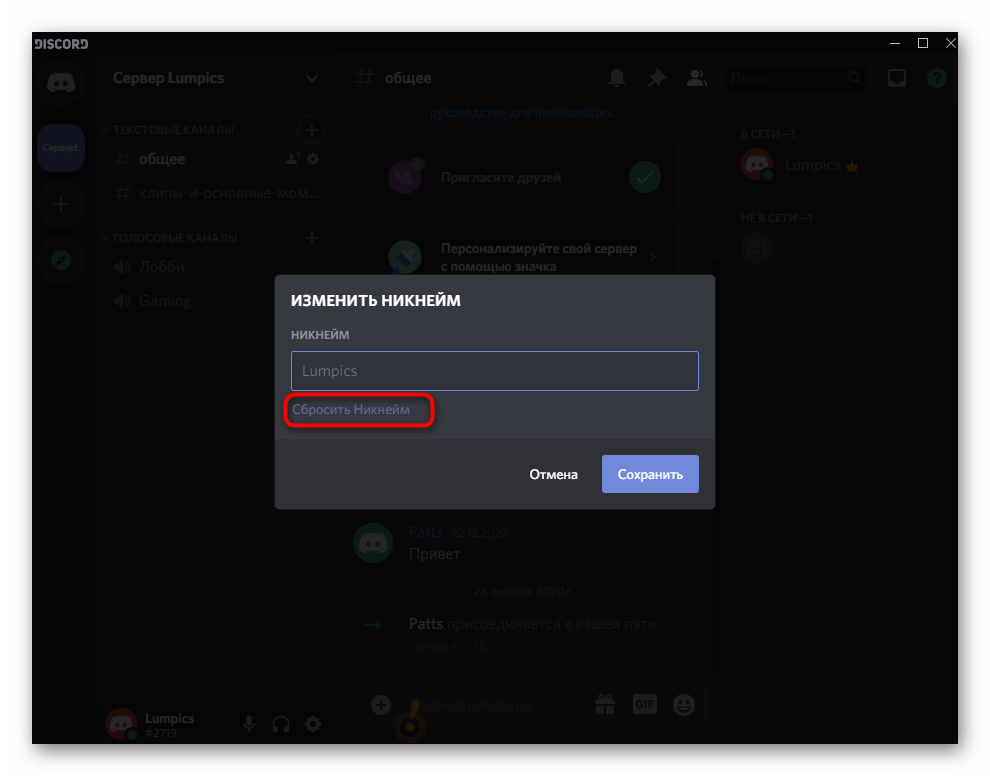The width and height of the screenshot is (990, 776).
Task: Toggle the member list visibility
Action: point(696,78)
